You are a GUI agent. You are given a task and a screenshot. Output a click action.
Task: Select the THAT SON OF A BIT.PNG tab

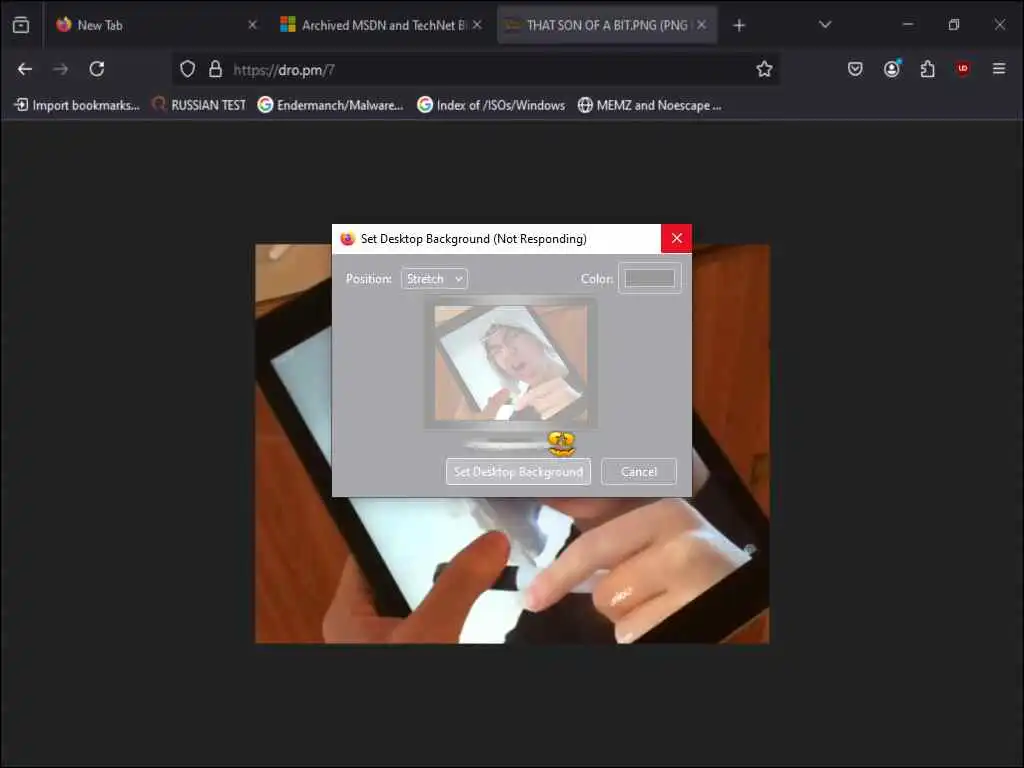[x=607, y=25]
